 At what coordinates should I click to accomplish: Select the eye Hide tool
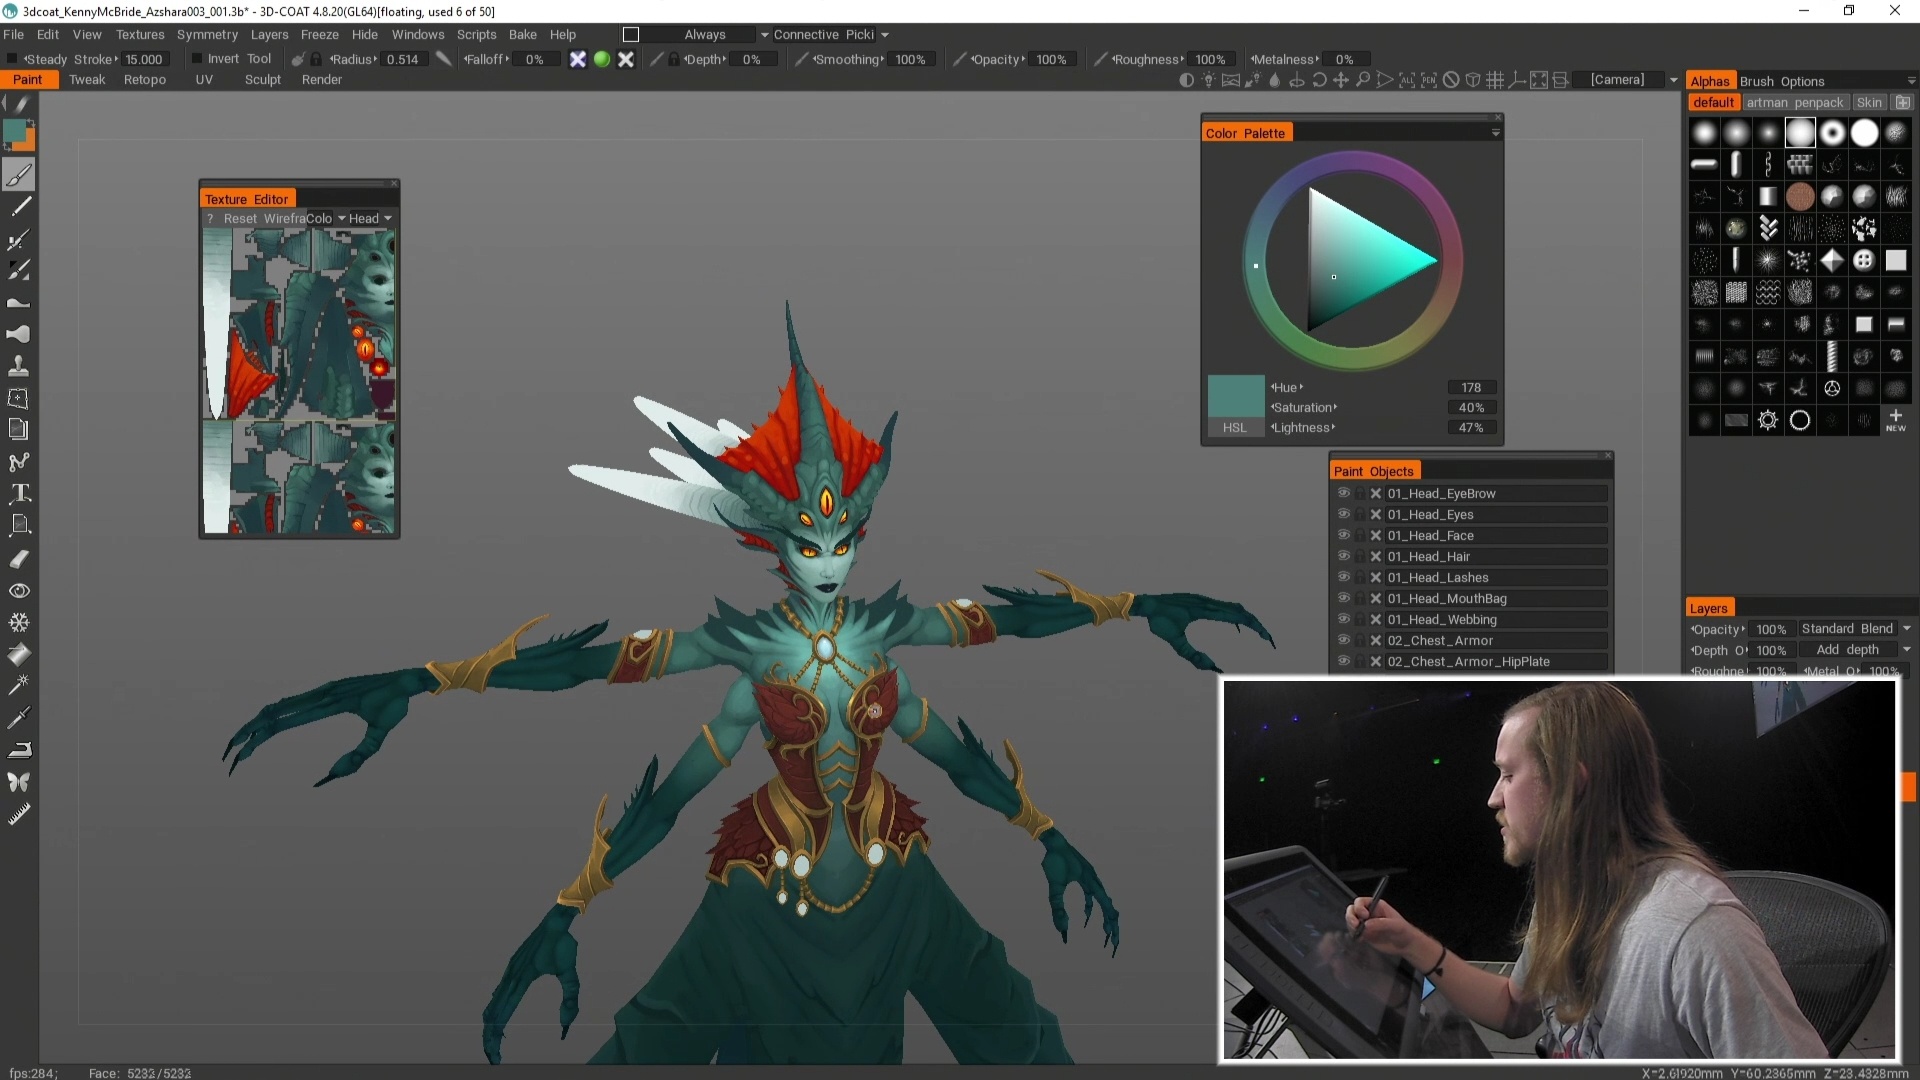tap(19, 590)
